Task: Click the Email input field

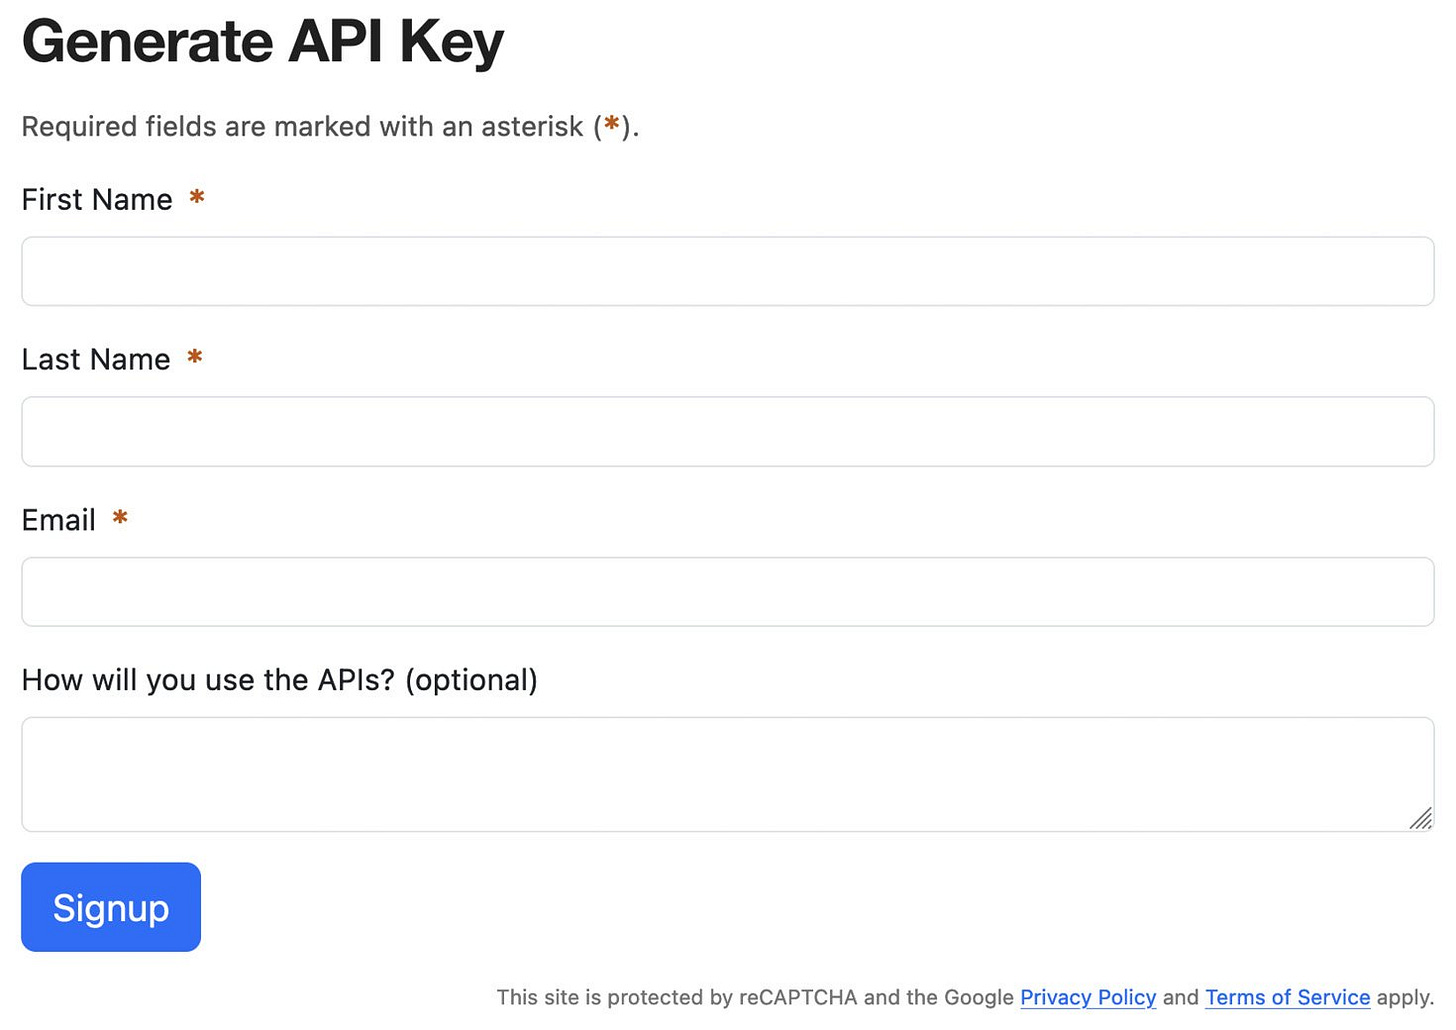Action: tap(728, 592)
